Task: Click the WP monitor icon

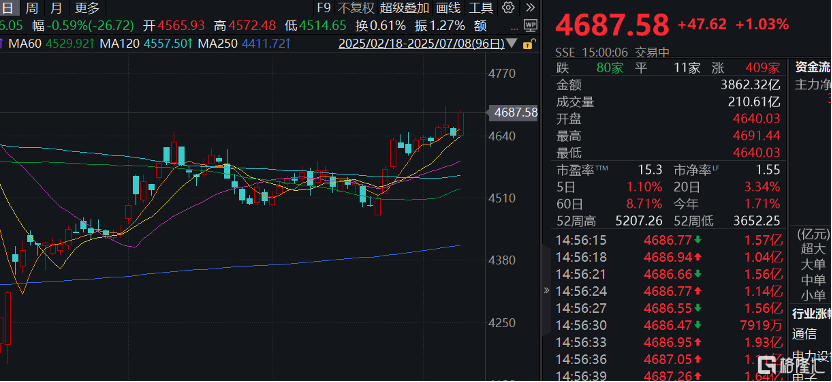Action: click(x=530, y=25)
